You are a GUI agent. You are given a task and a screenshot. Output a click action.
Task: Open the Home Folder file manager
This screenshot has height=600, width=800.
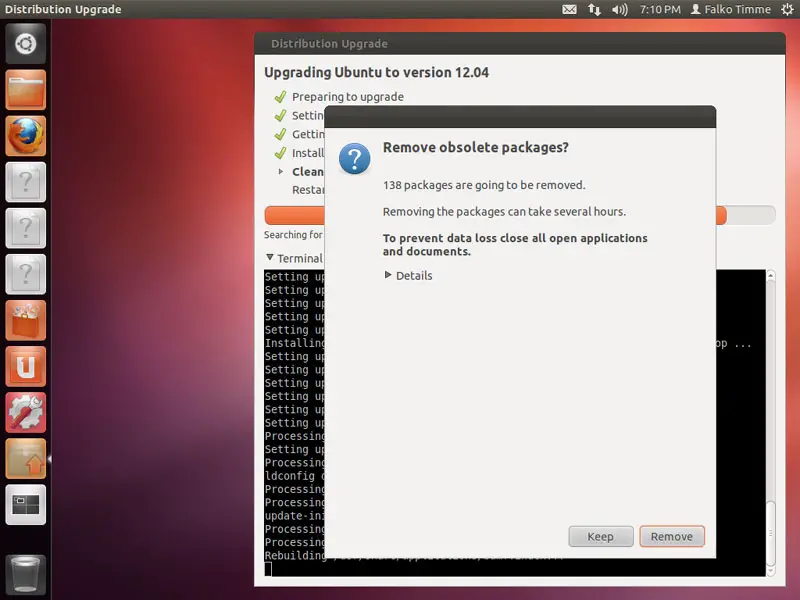[x=25, y=90]
